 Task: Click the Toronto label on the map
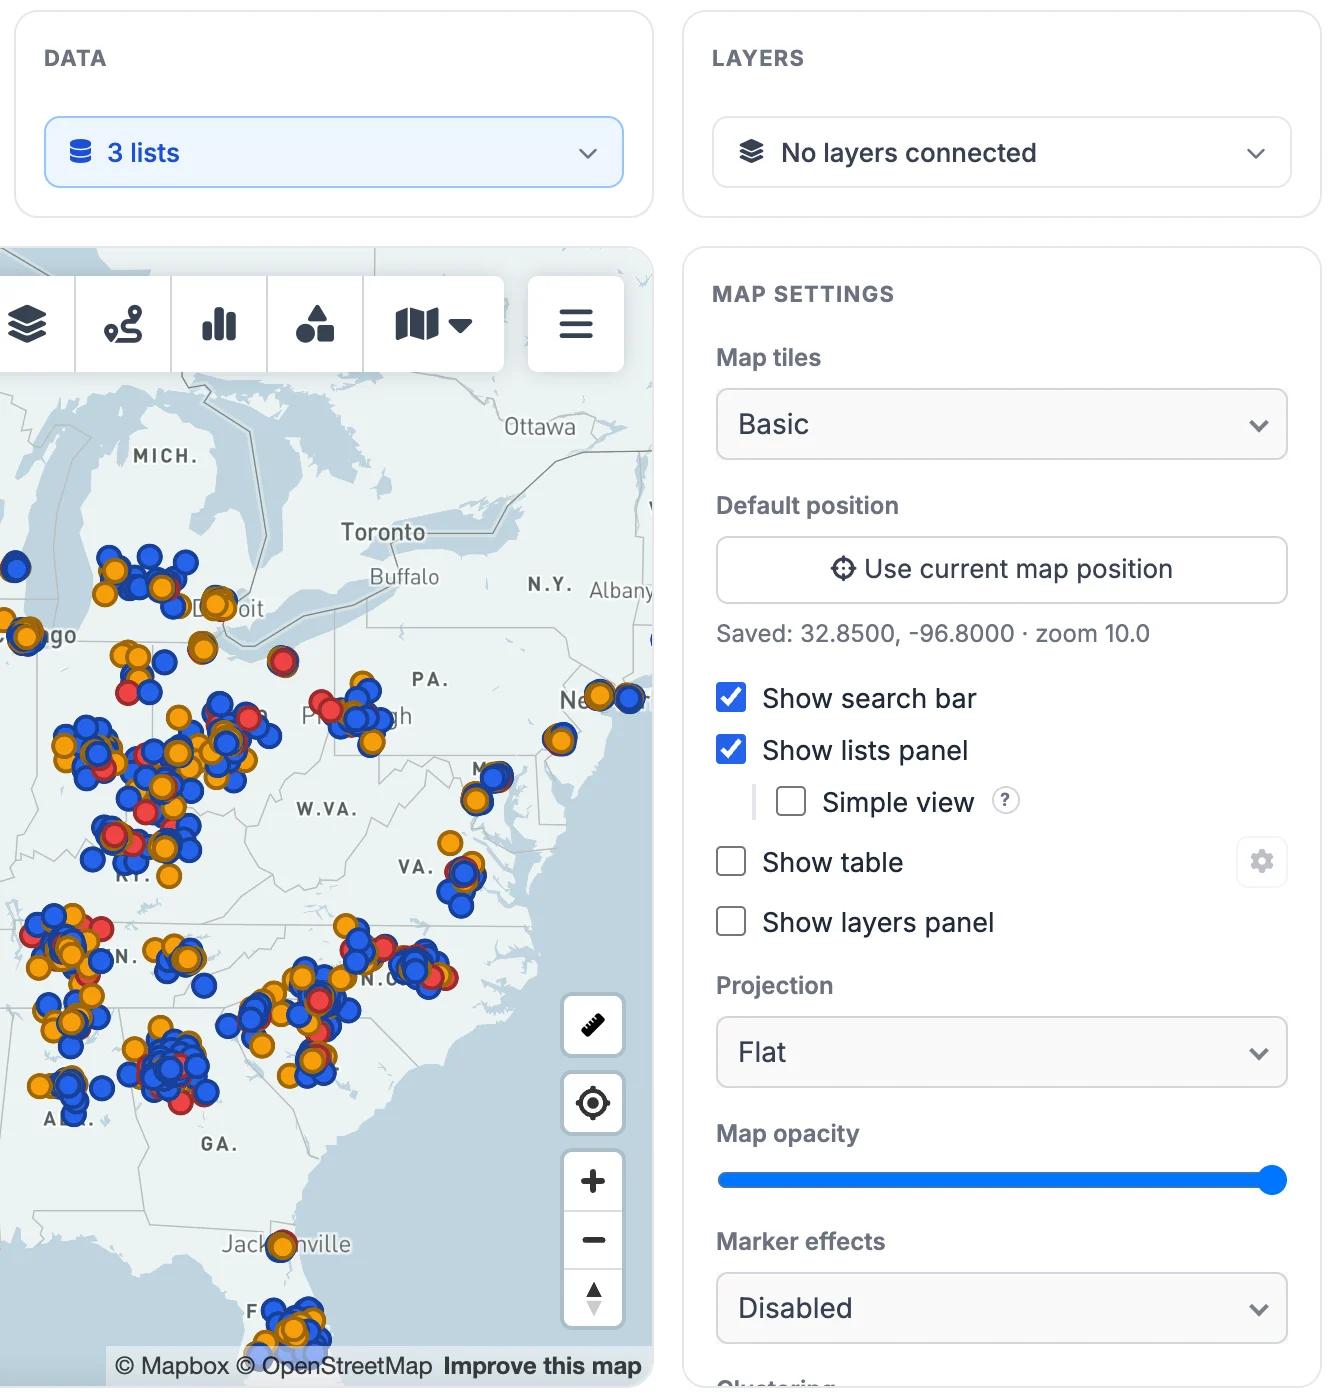click(x=383, y=532)
